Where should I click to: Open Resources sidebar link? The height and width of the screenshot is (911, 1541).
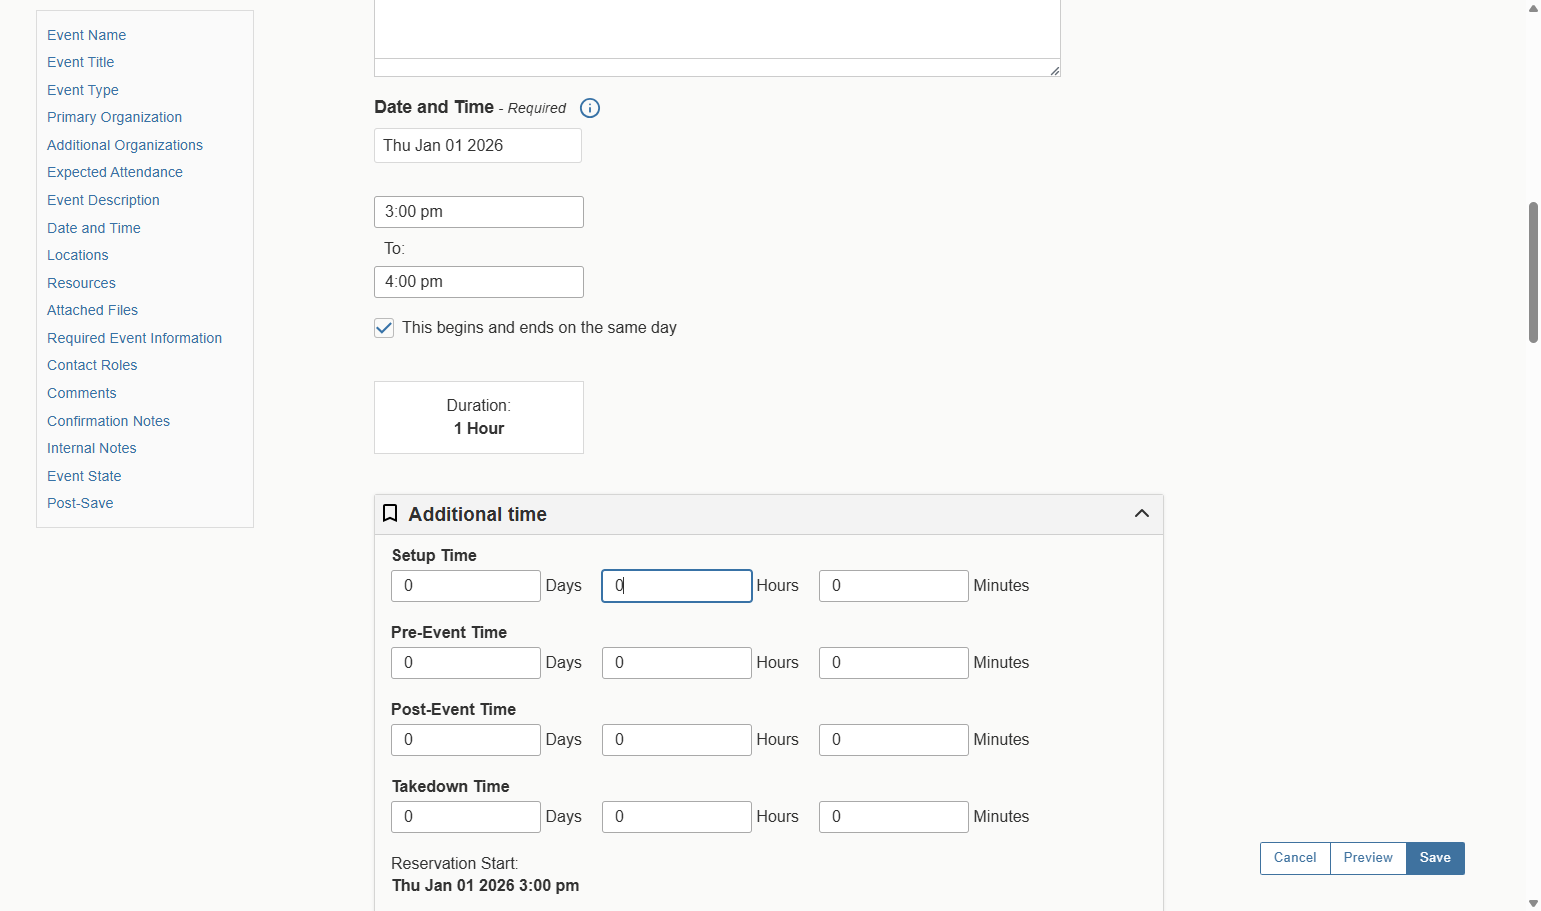pos(81,283)
